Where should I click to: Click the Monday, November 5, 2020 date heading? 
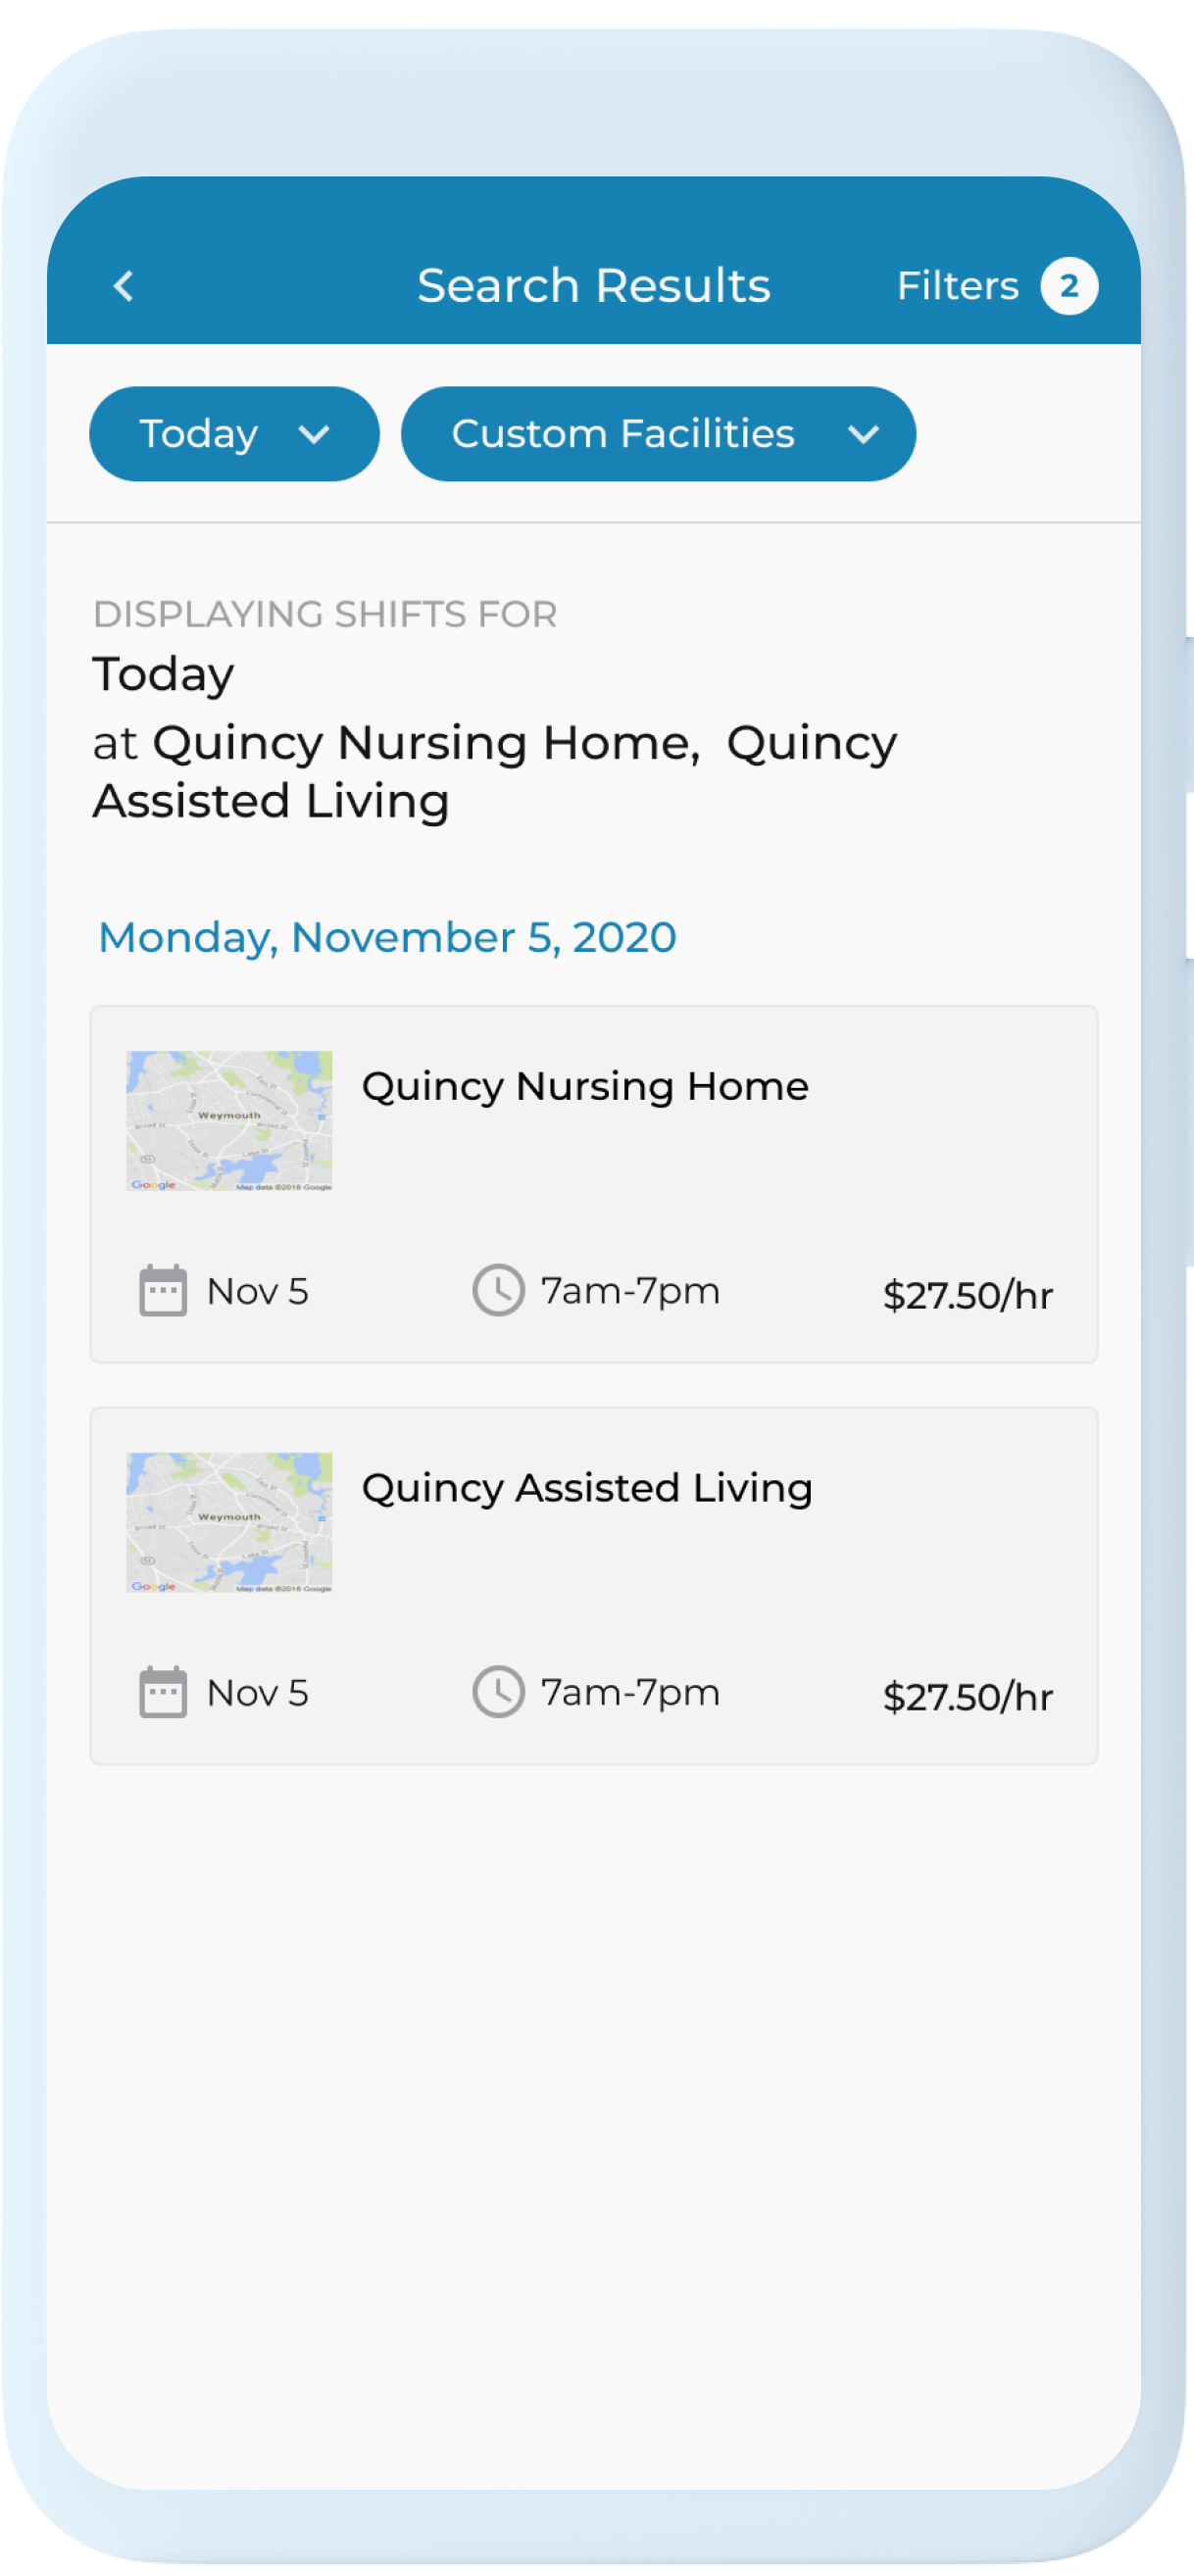[x=387, y=937]
